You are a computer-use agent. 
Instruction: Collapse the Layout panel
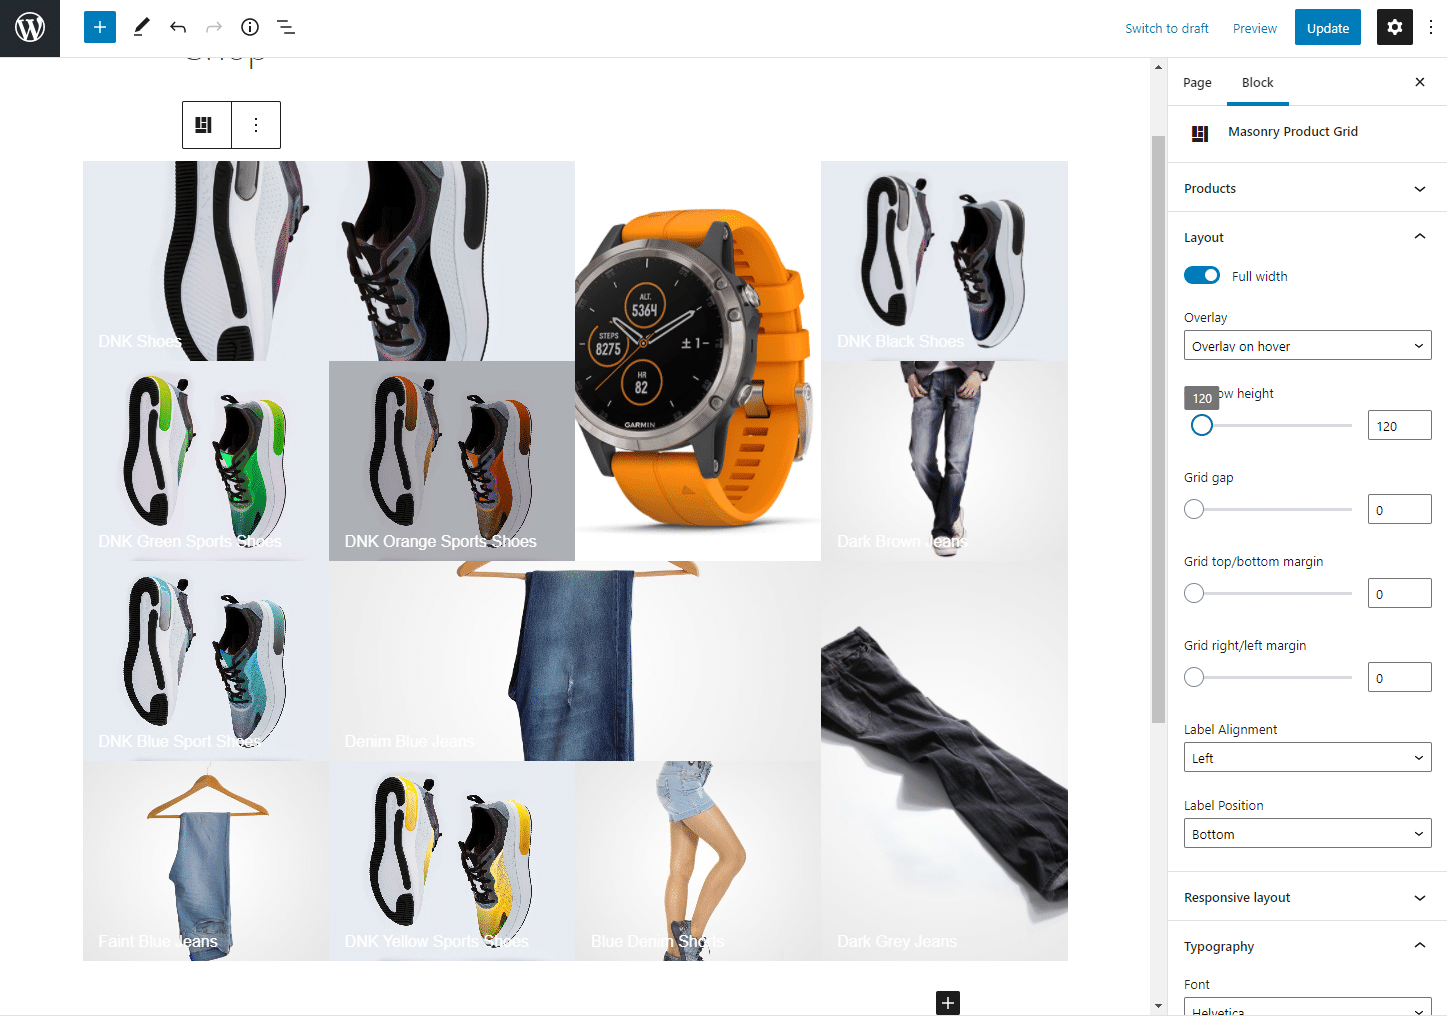click(x=1307, y=237)
